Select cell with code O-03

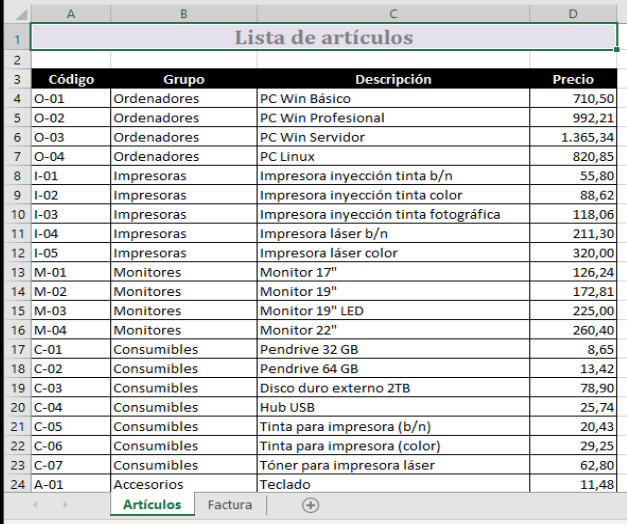click(71, 137)
